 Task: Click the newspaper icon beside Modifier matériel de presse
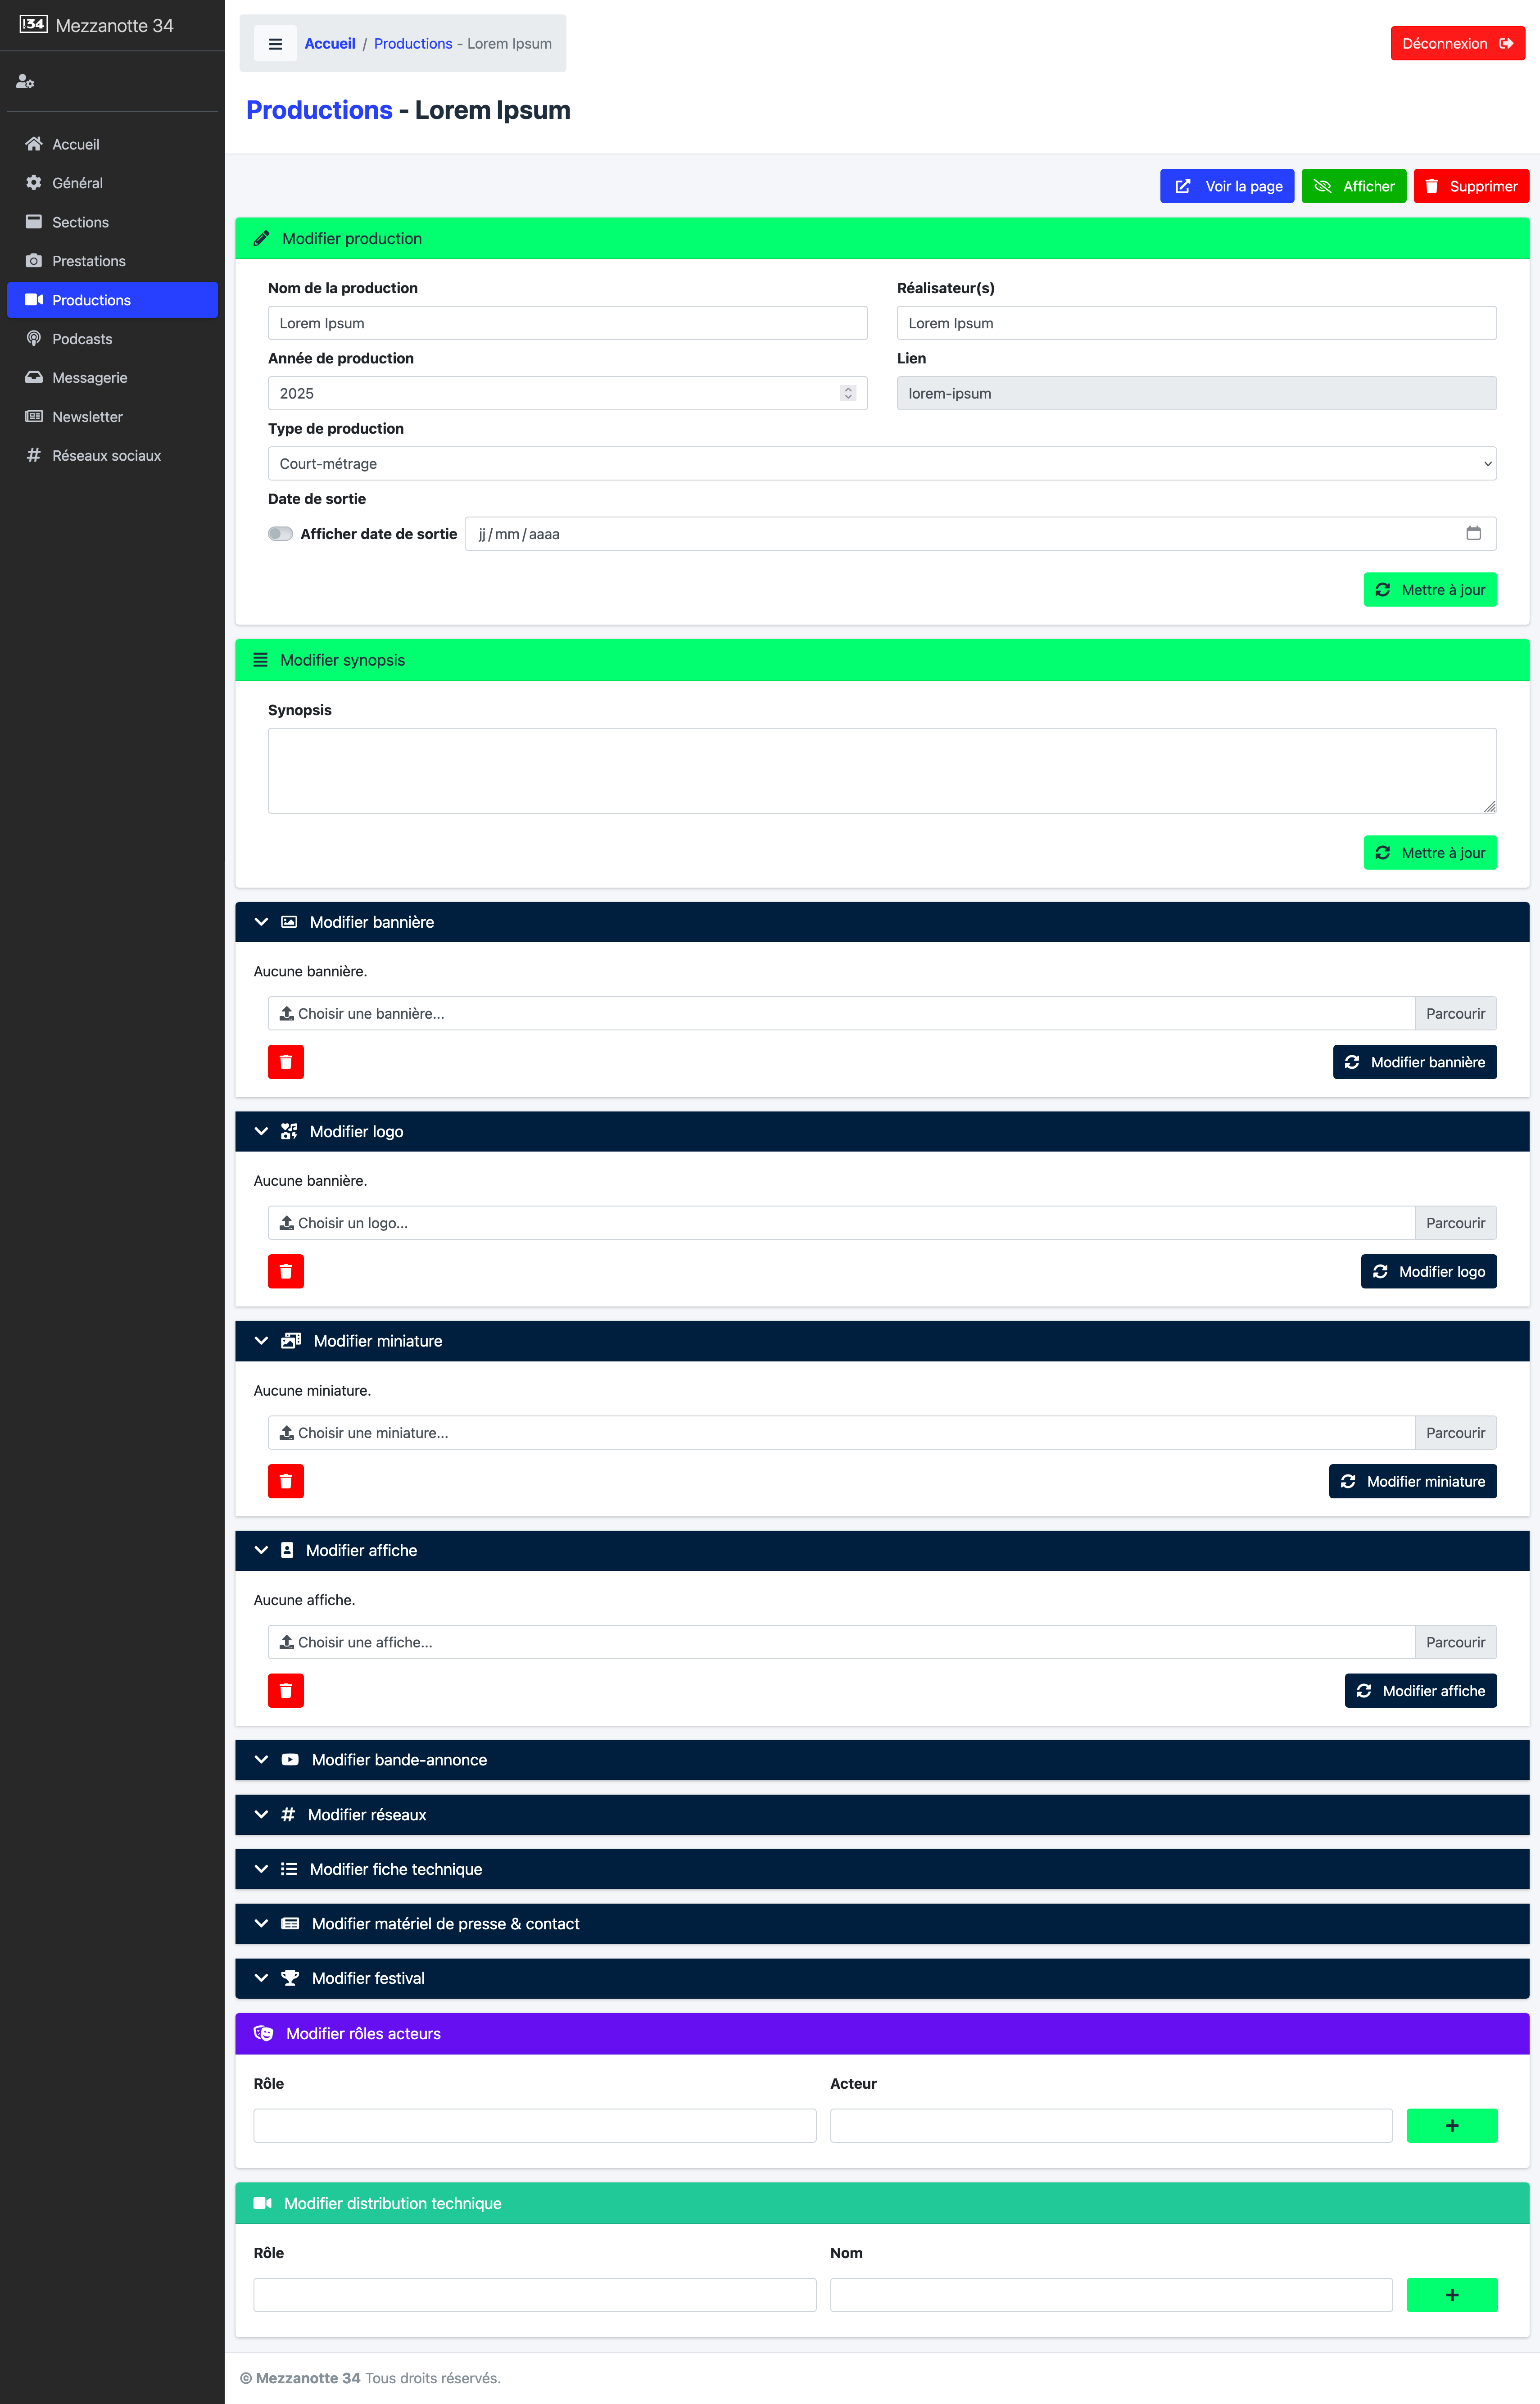click(x=290, y=1923)
